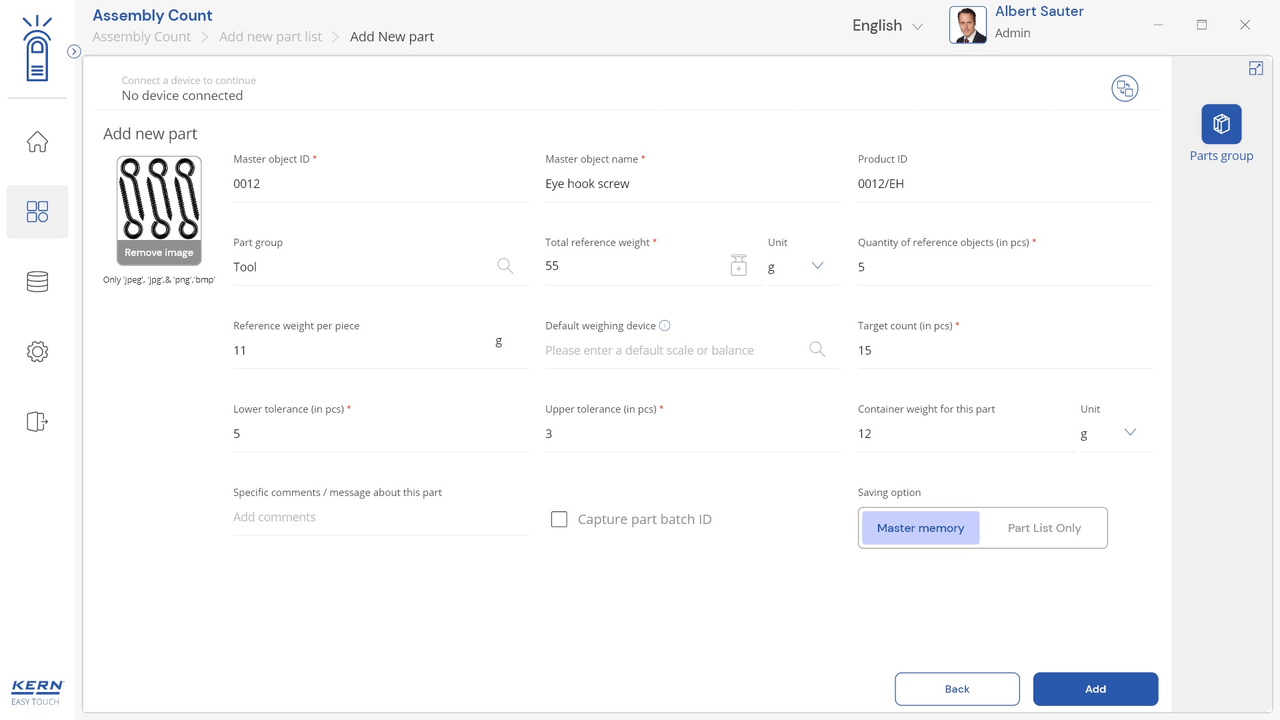Viewport: 1280px width, 720px height.
Task: Open the database icon in sidebar
Action: [x=37, y=282]
